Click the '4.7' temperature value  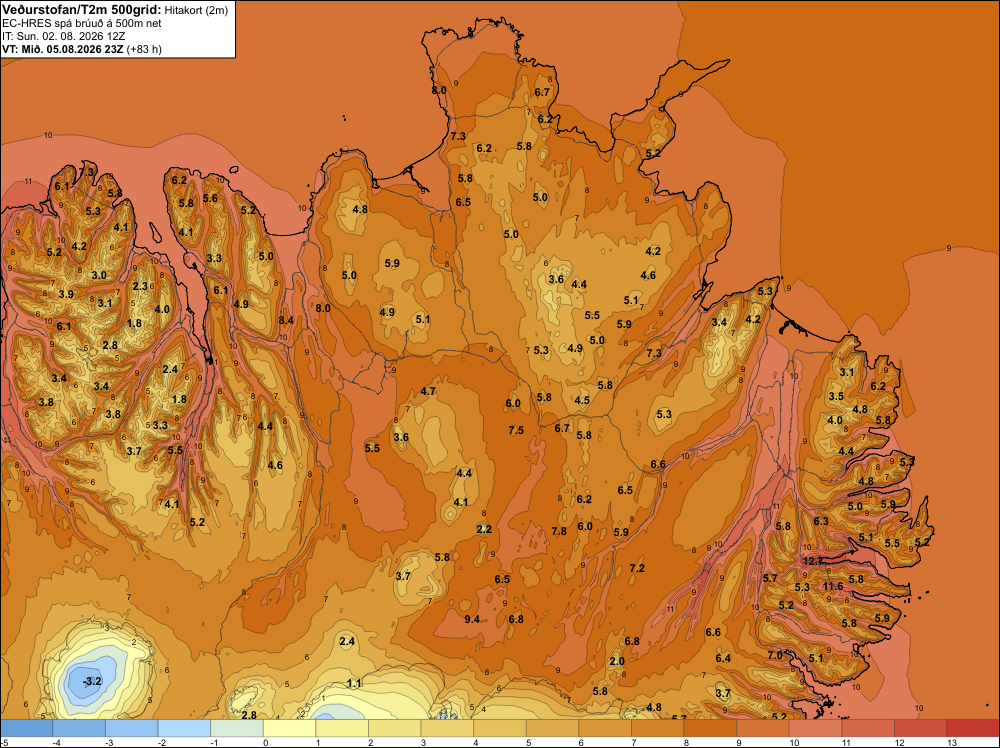(429, 392)
